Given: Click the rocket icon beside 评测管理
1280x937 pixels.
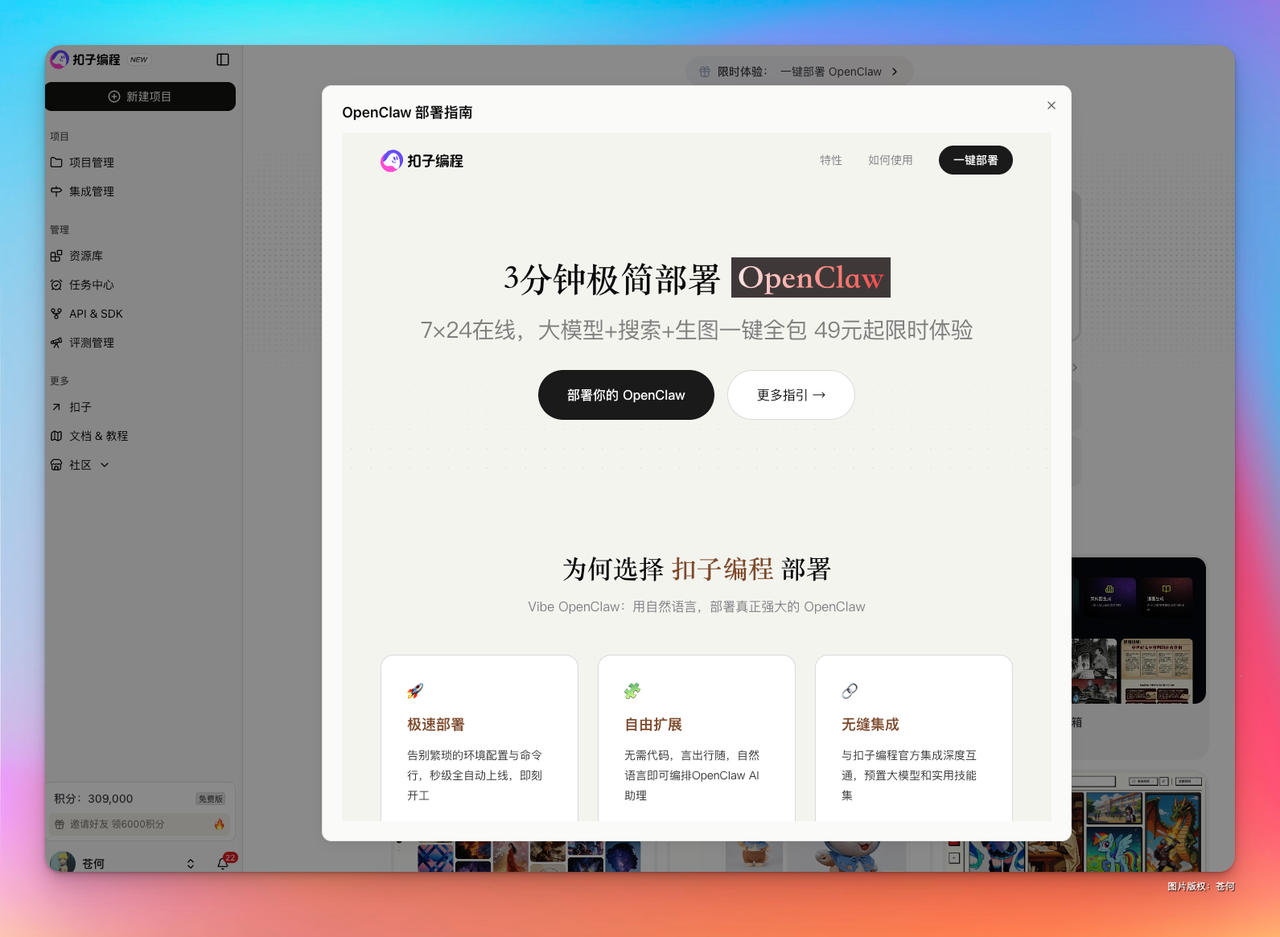Looking at the screenshot, I should 57,343.
